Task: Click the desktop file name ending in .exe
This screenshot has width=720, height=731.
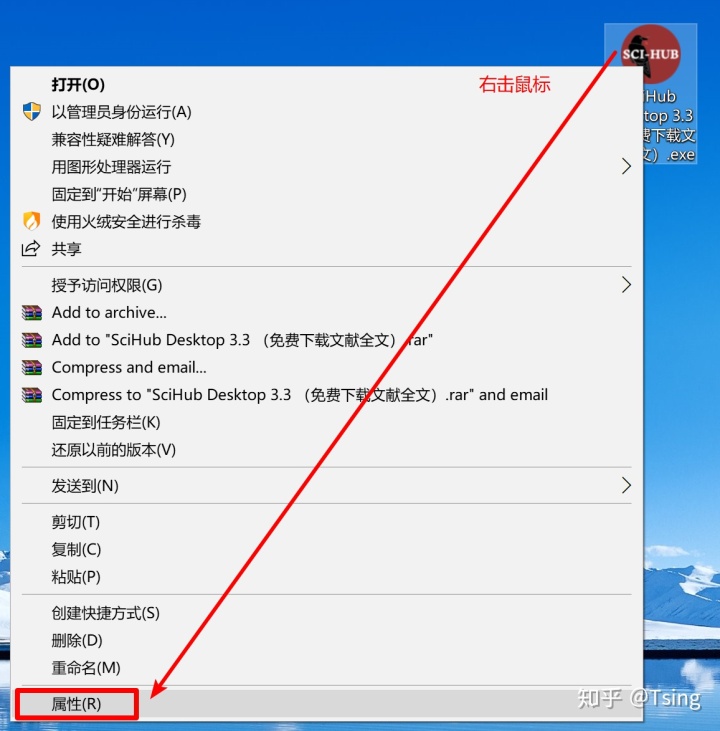Action: point(669,125)
